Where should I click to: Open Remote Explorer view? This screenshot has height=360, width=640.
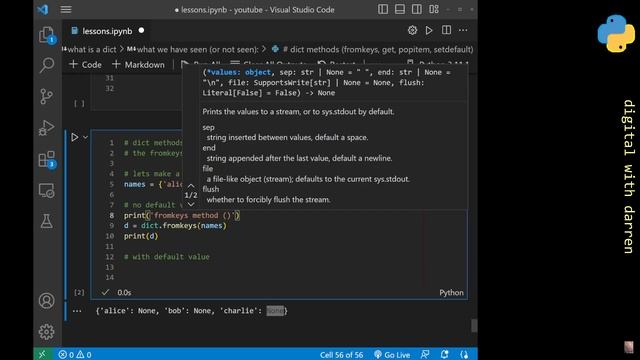click(x=47, y=190)
